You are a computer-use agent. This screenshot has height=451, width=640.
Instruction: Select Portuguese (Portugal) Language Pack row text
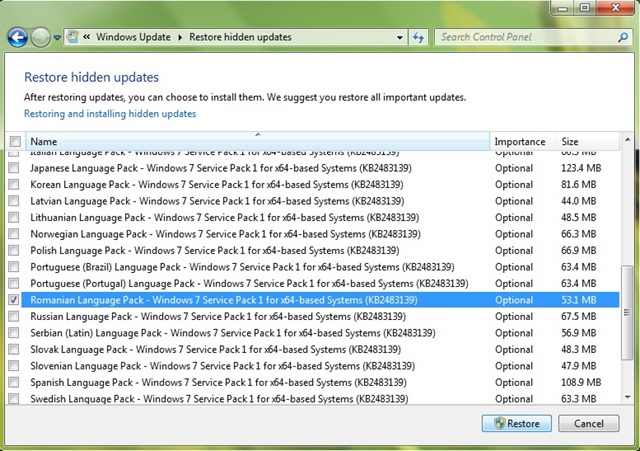click(x=249, y=283)
